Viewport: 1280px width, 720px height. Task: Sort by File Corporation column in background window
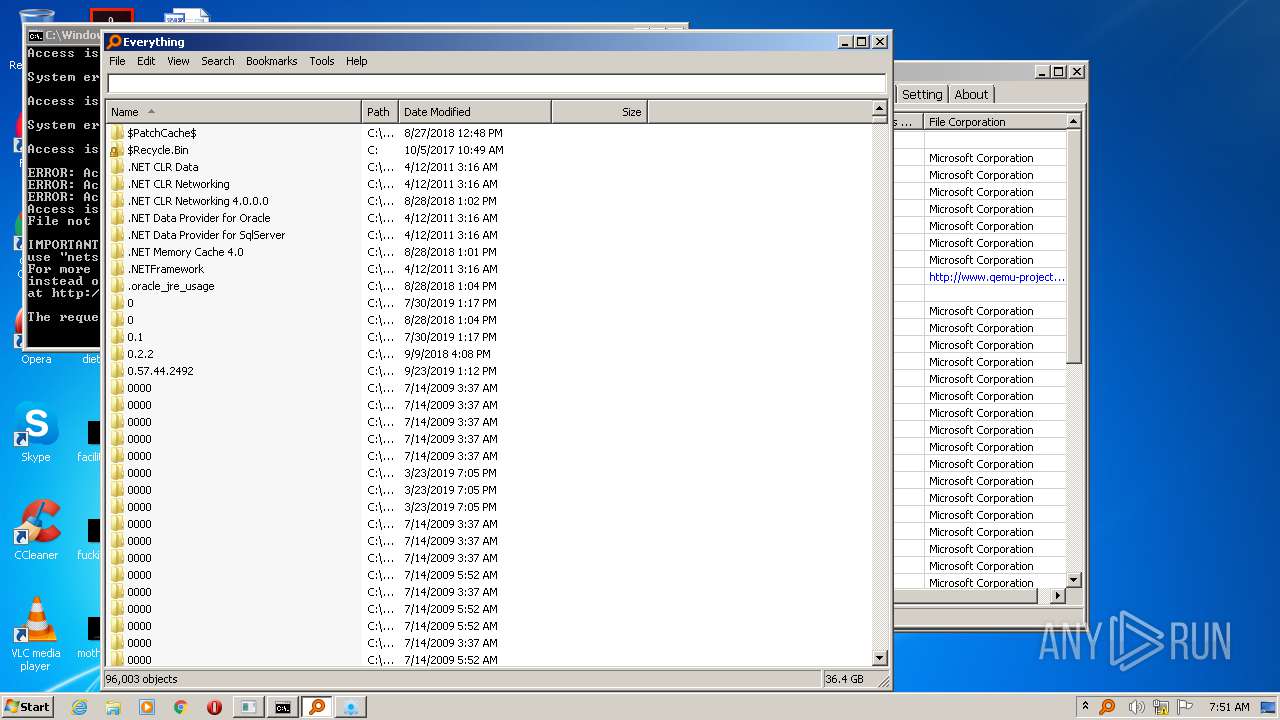pyautogui.click(x=994, y=122)
